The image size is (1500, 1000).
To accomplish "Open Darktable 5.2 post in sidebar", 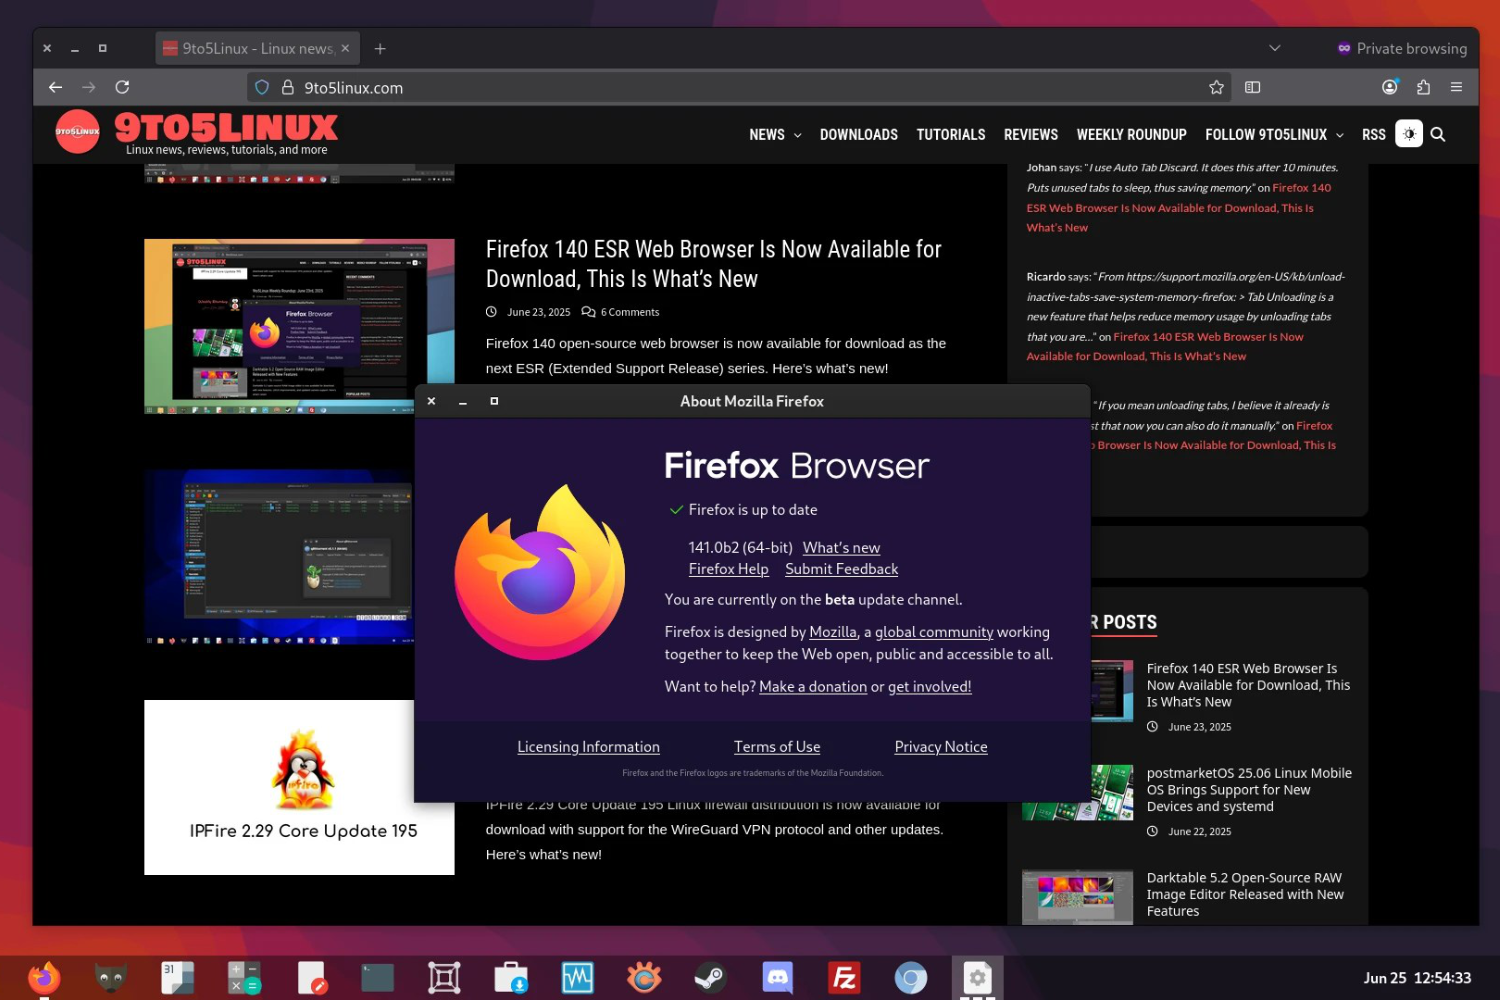I will (x=1245, y=894).
